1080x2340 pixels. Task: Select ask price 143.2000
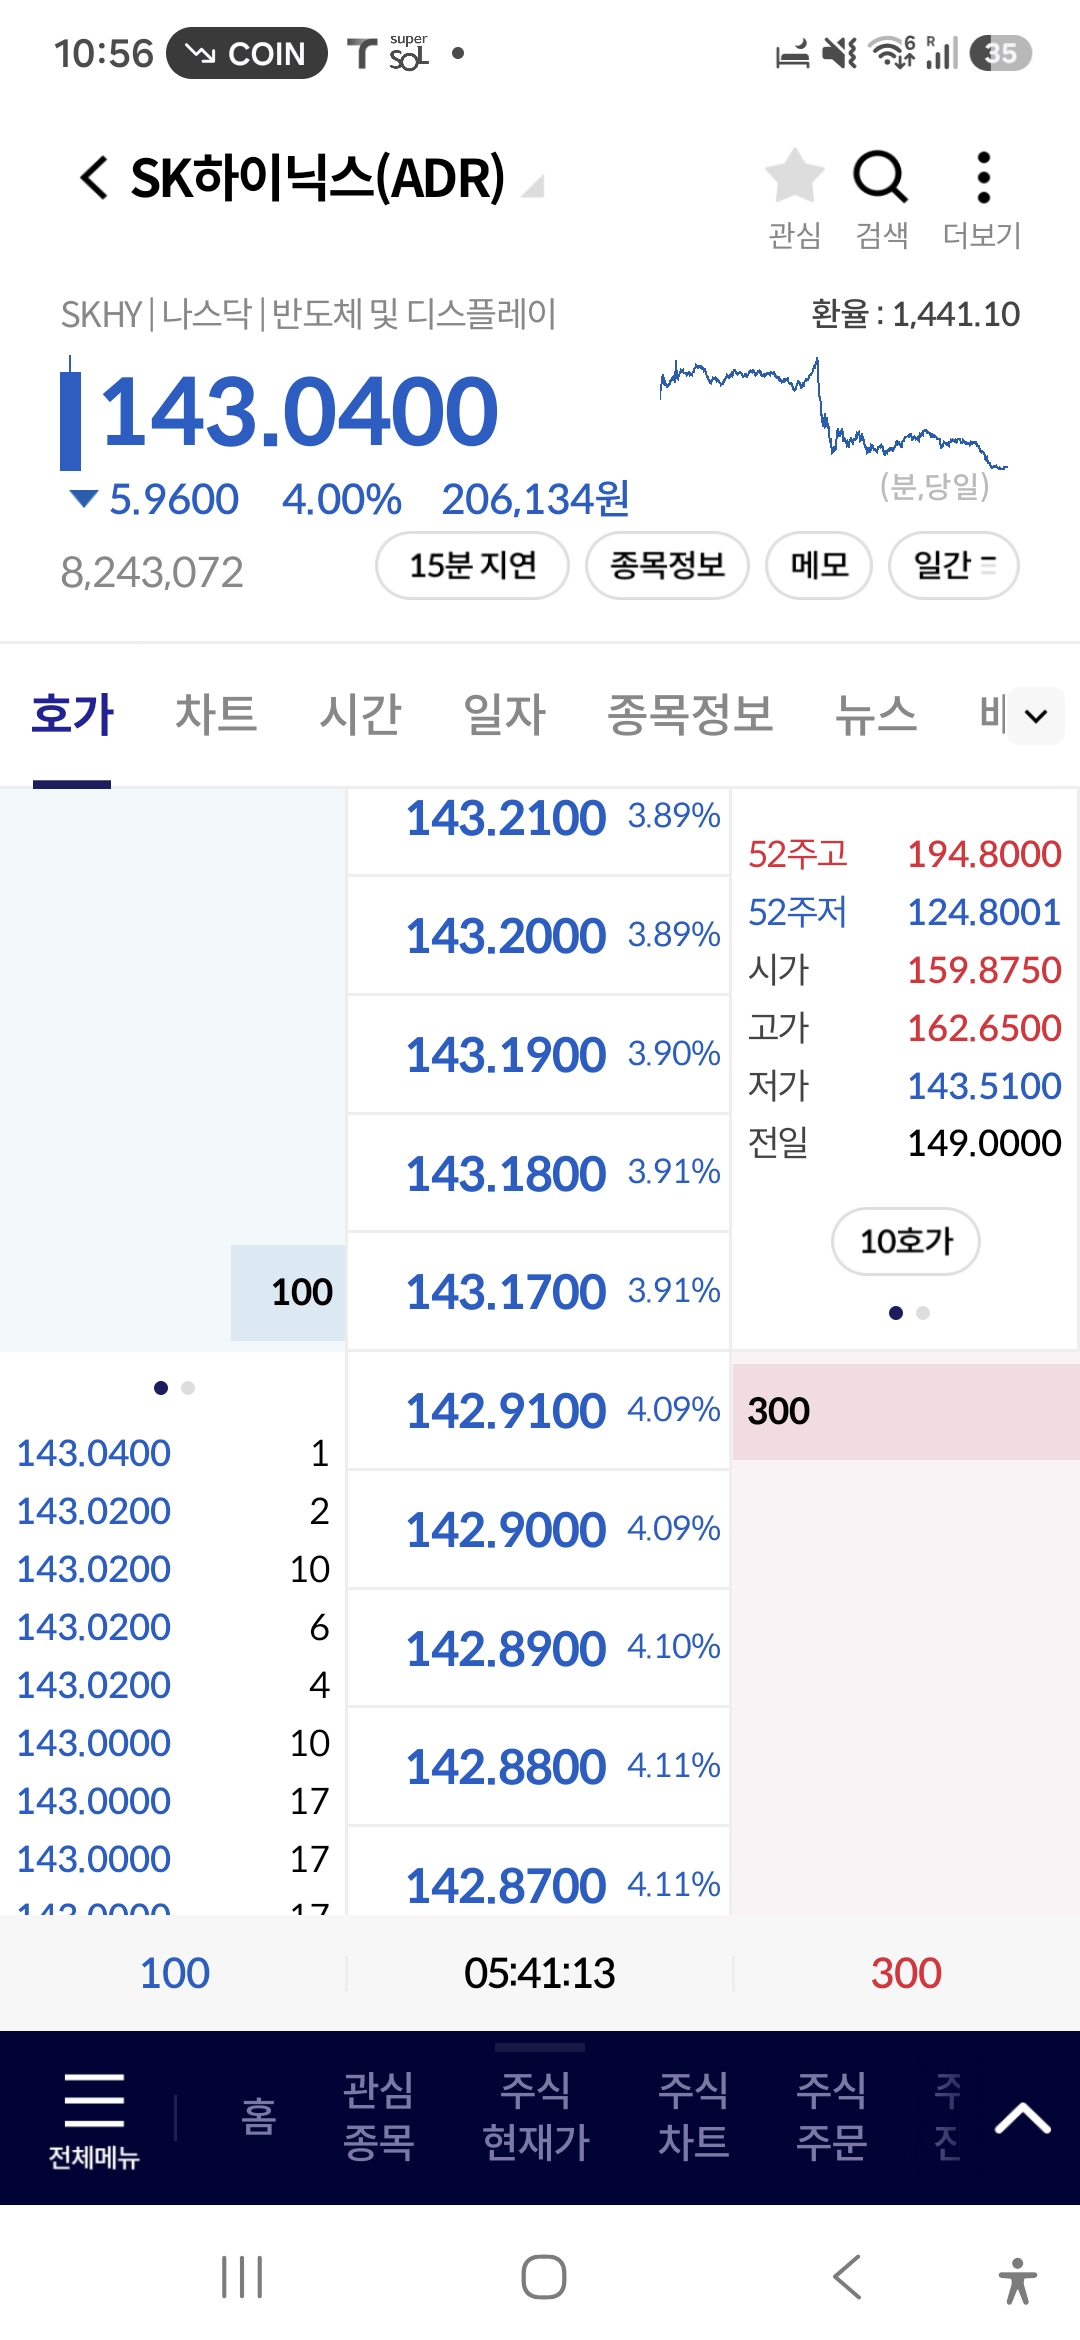pos(538,936)
